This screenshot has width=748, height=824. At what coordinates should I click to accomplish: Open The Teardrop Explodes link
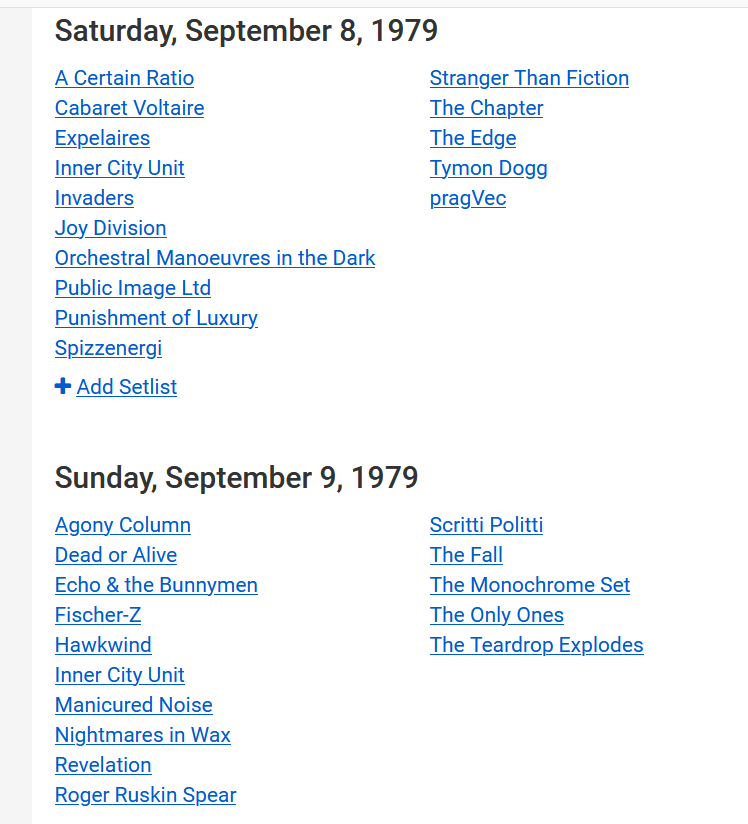(537, 645)
